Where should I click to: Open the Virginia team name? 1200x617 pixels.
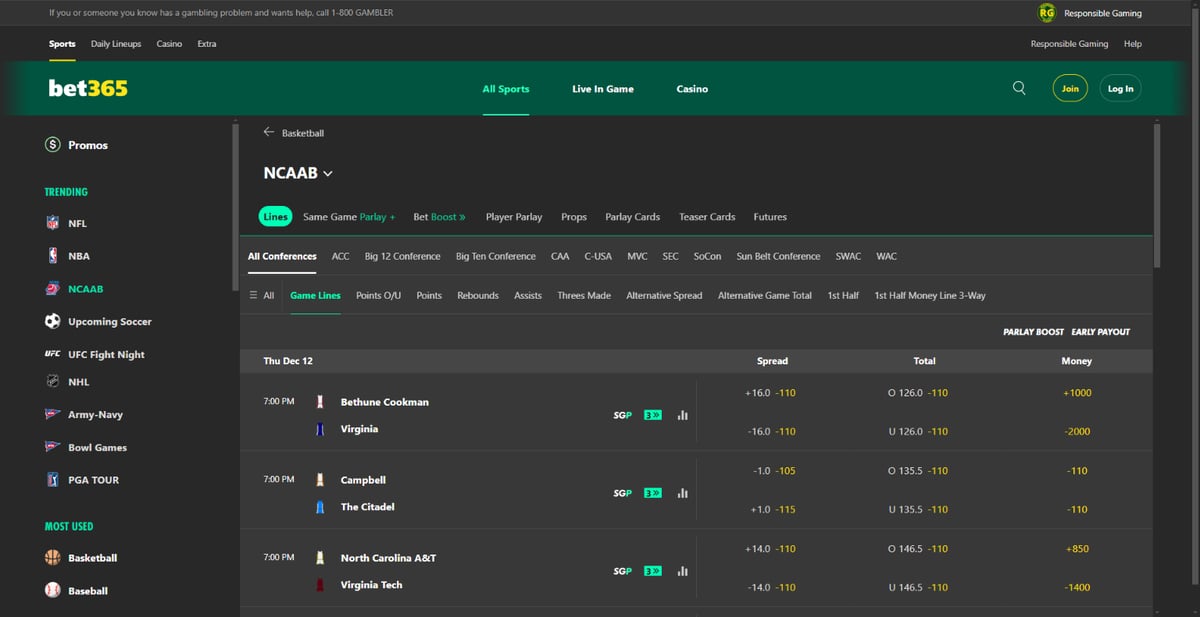click(x=359, y=429)
